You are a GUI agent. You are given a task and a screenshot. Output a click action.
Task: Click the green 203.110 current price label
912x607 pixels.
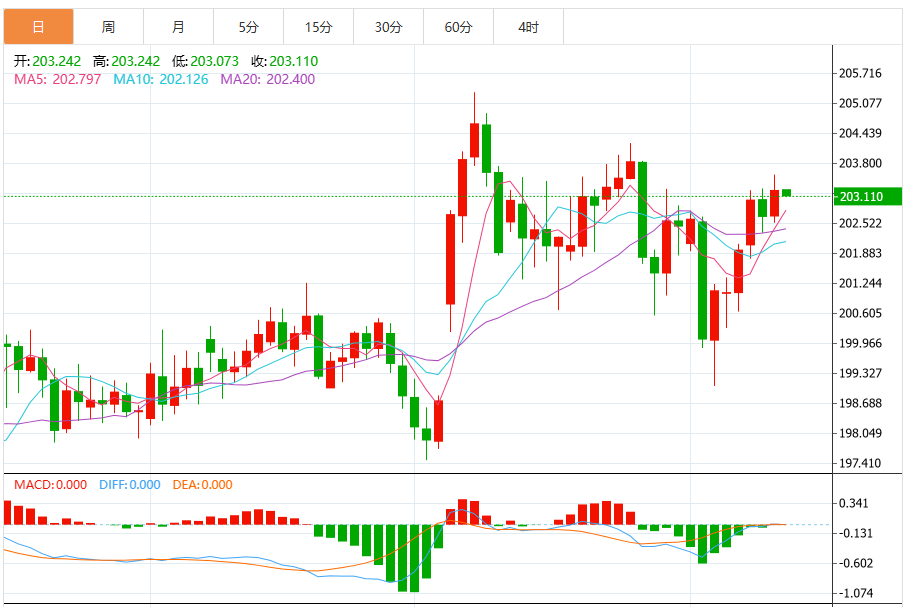tap(868, 197)
